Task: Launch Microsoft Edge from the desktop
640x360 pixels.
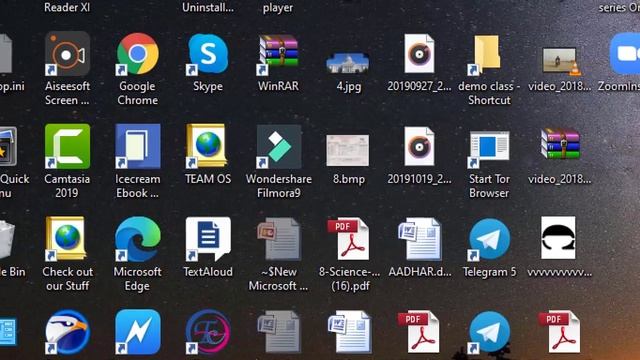Action: click(x=138, y=239)
